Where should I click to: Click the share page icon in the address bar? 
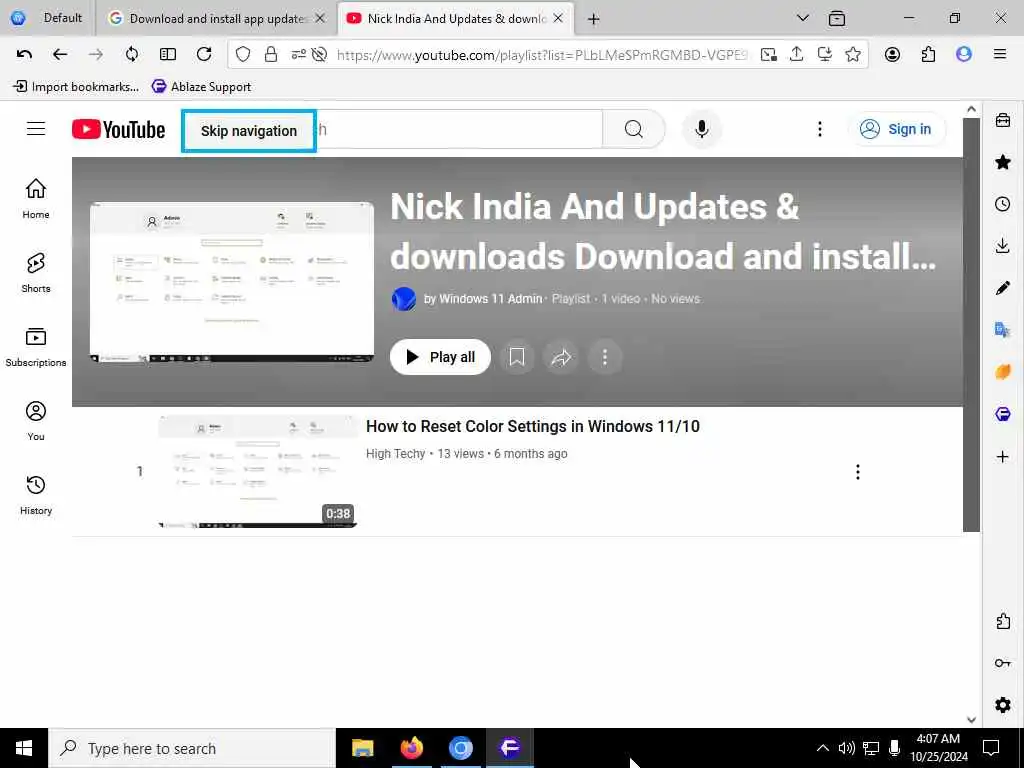(x=796, y=54)
